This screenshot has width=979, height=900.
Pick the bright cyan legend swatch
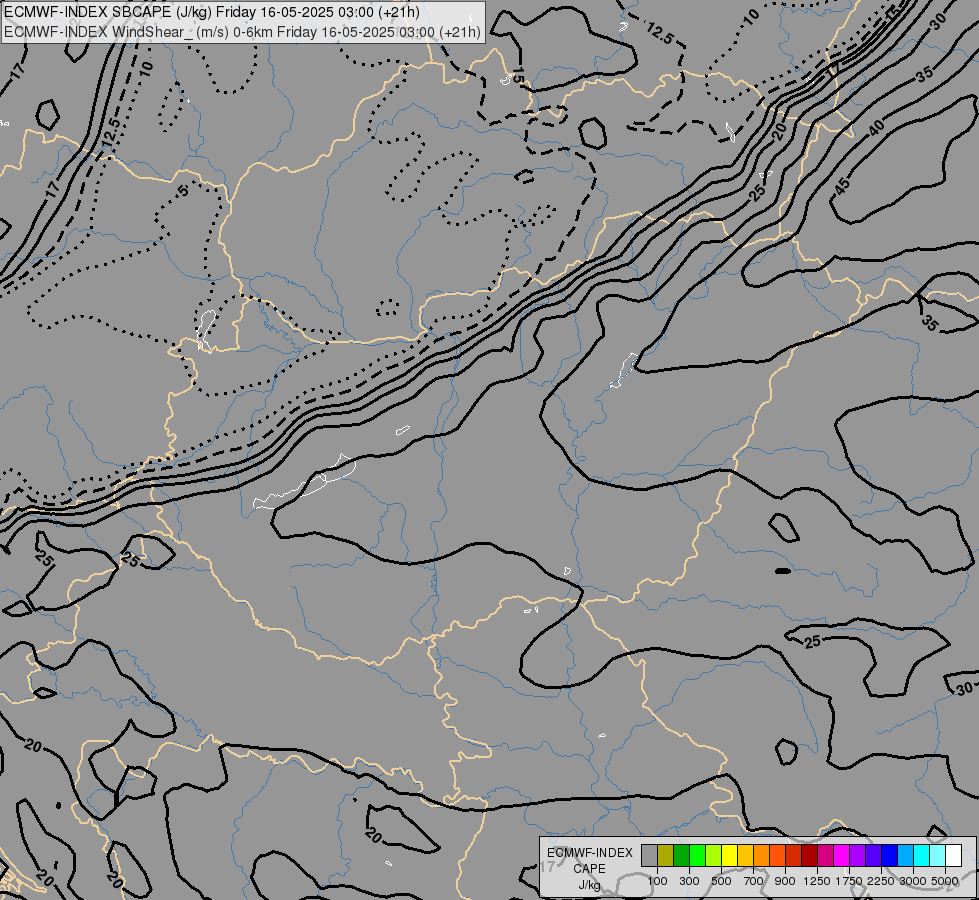click(921, 856)
